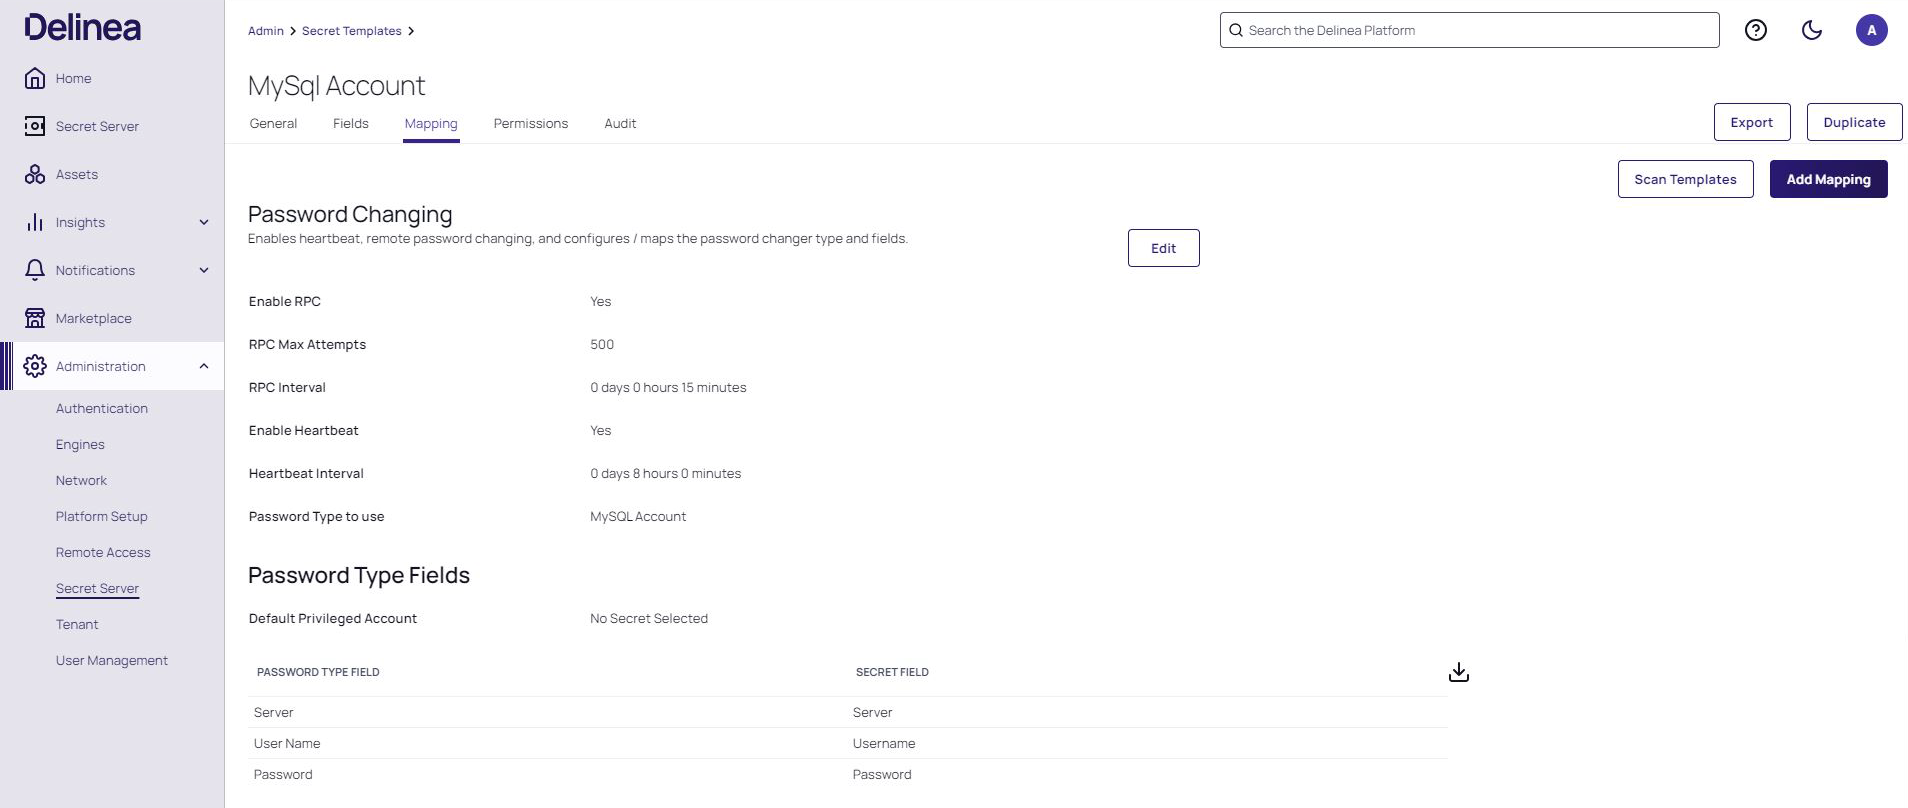Screen dimensions: 1908x808
Task: Open the Marketplace storefront icon
Action: point(35,318)
